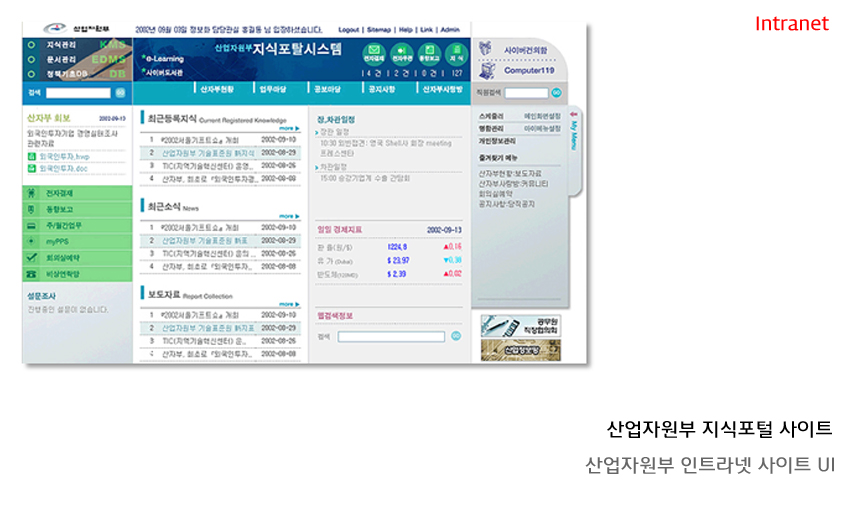This screenshot has width=853, height=505.
Task: Click the $ 23.97 Dubai oil price
Action: pos(398,261)
